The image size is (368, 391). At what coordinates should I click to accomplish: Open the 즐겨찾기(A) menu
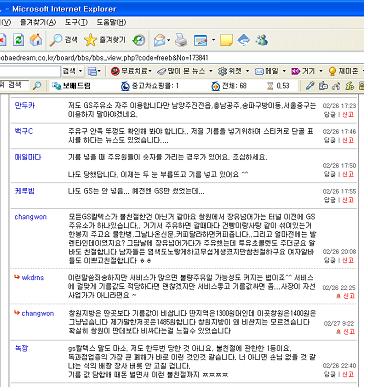click(x=38, y=22)
